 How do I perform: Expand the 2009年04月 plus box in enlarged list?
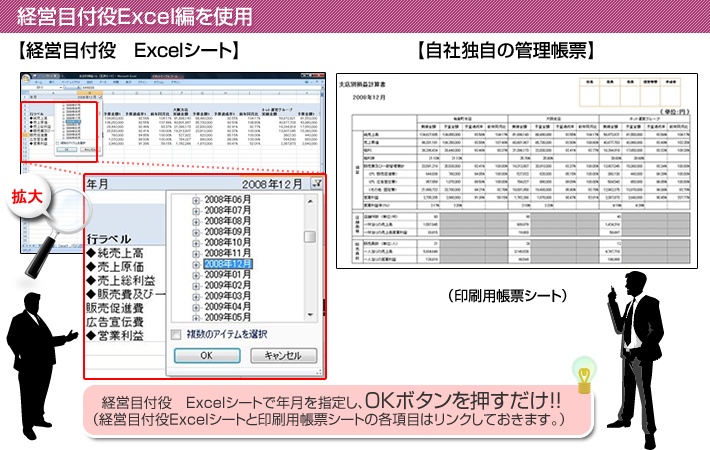tap(196, 307)
